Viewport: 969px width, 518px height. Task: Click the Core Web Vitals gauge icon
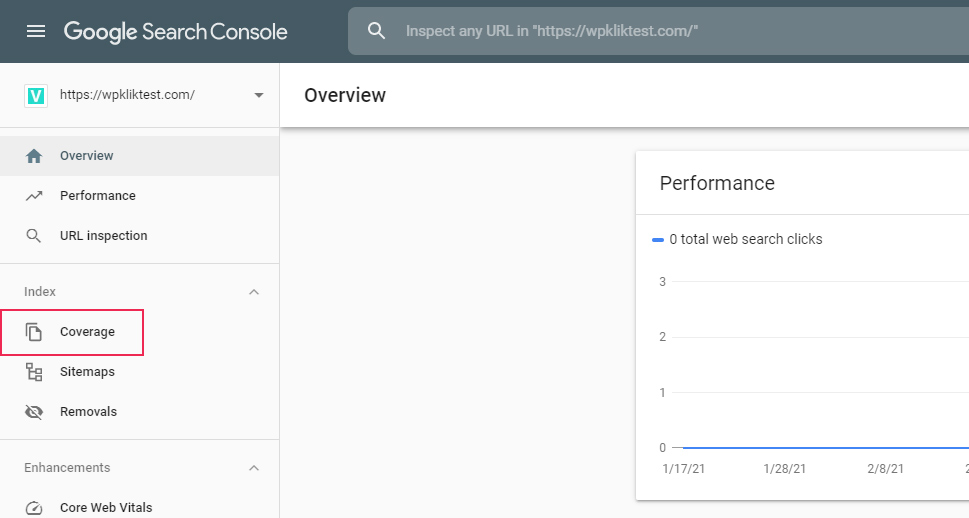click(x=34, y=508)
